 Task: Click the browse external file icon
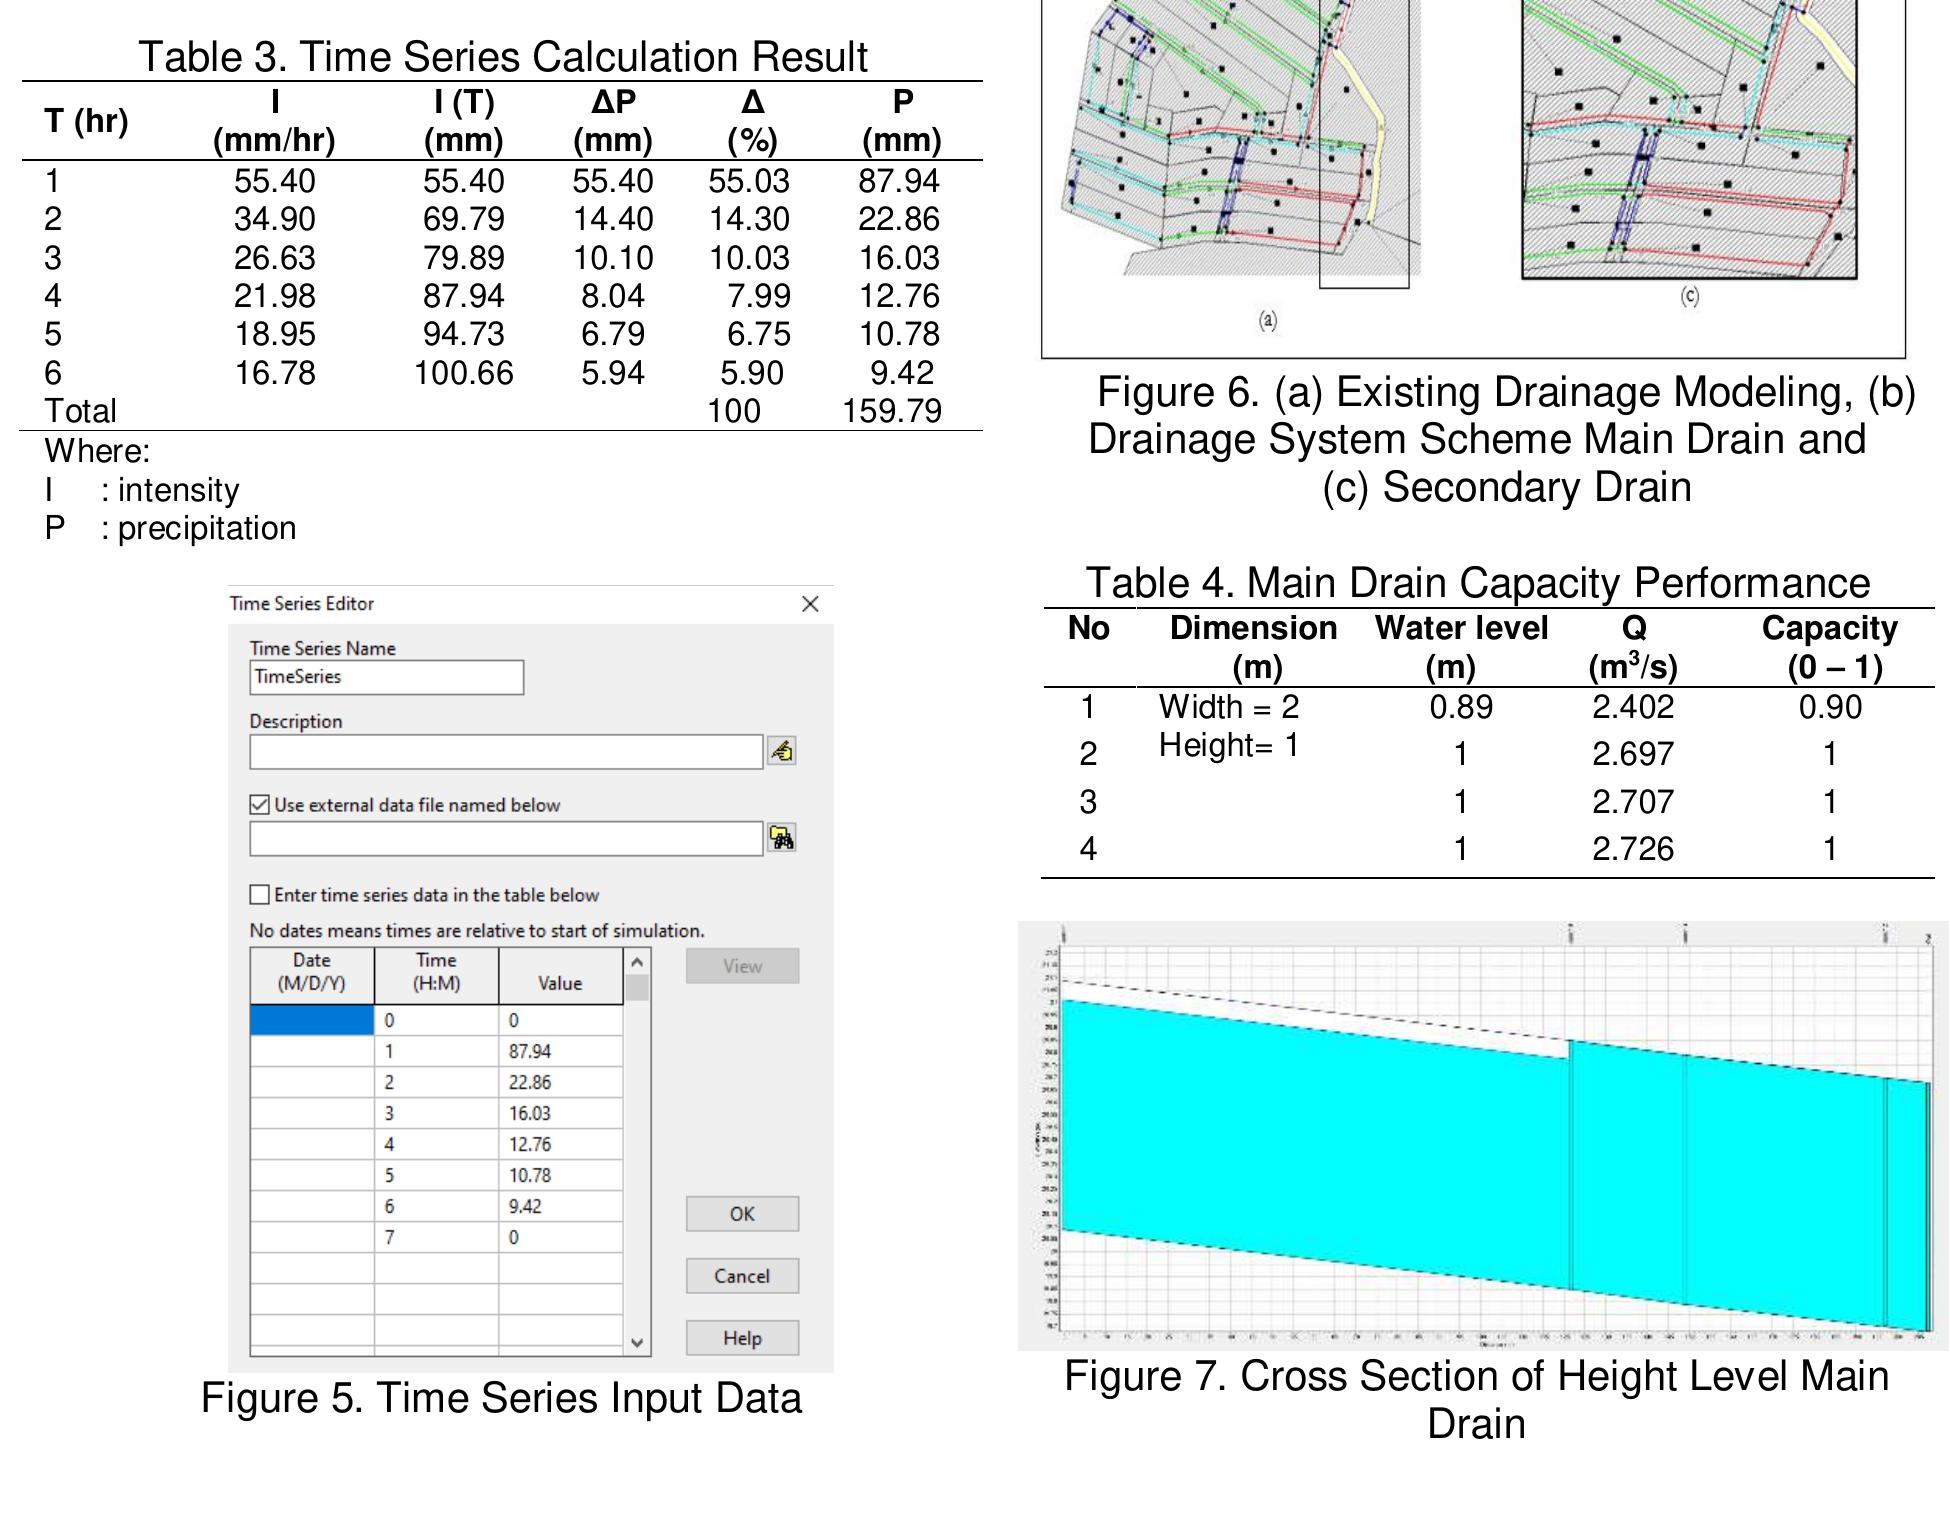click(x=781, y=838)
